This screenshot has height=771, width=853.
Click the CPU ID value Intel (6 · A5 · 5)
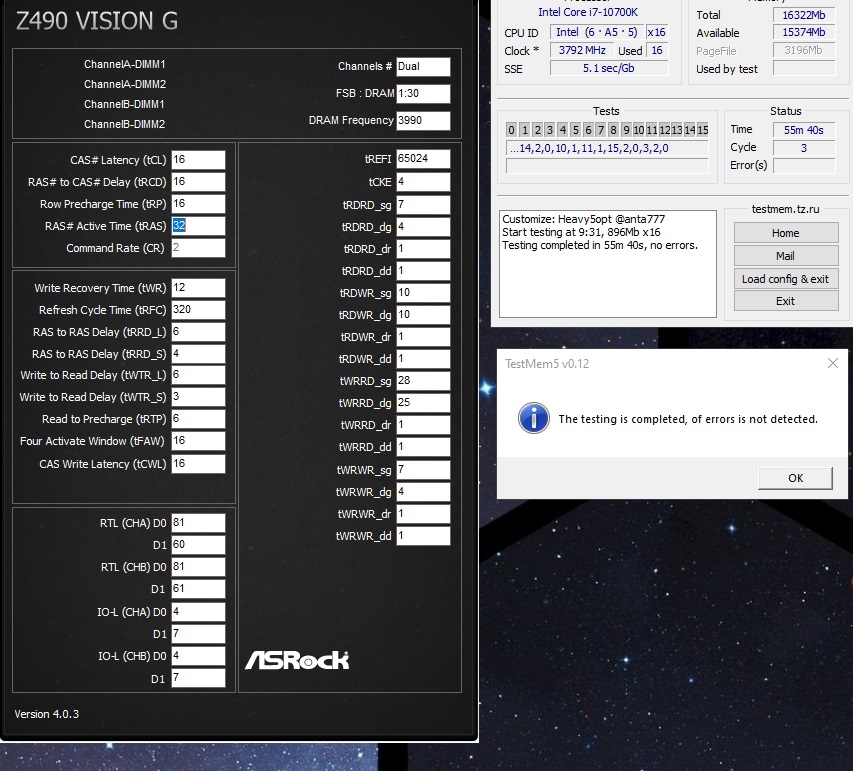596,32
